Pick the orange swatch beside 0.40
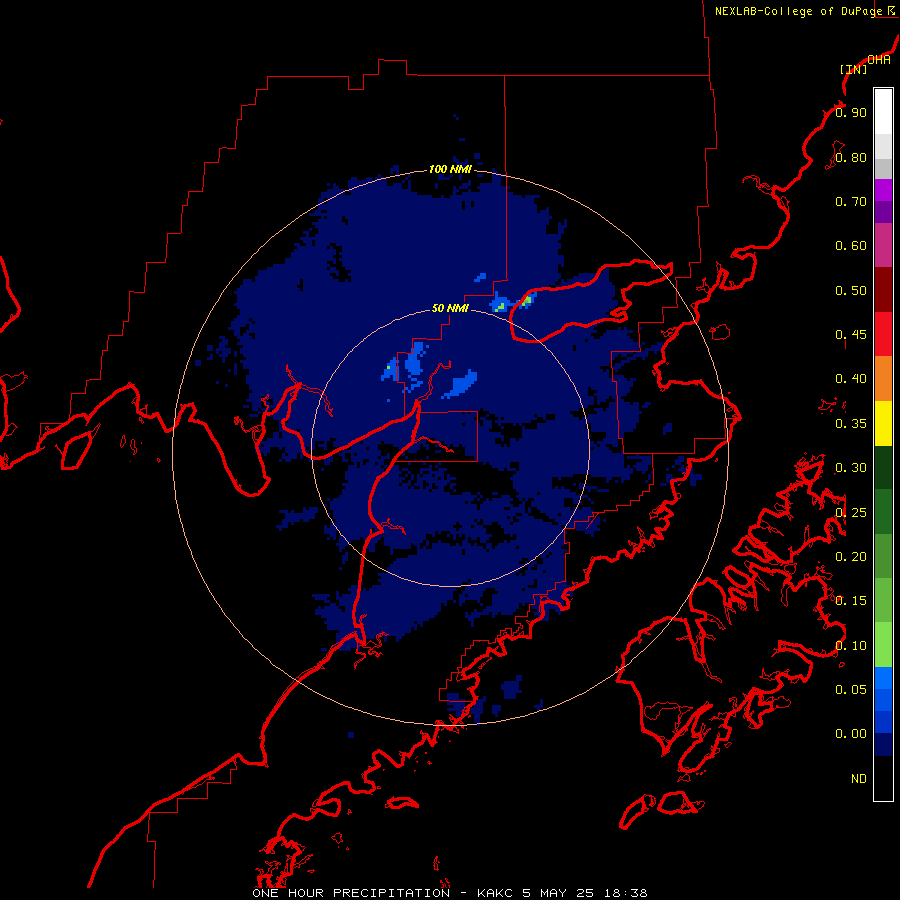The image size is (900, 900). (883, 379)
